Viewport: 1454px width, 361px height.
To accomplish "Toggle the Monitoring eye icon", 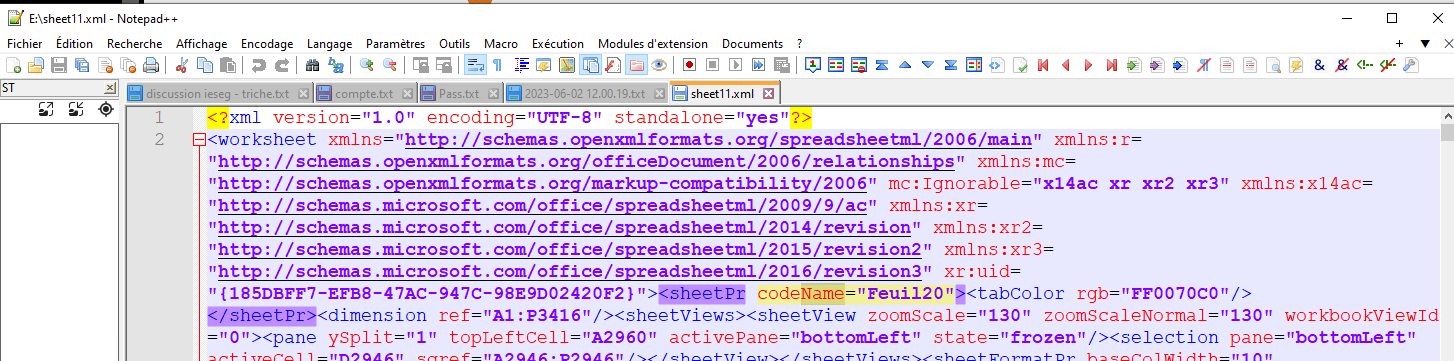I will point(659,65).
